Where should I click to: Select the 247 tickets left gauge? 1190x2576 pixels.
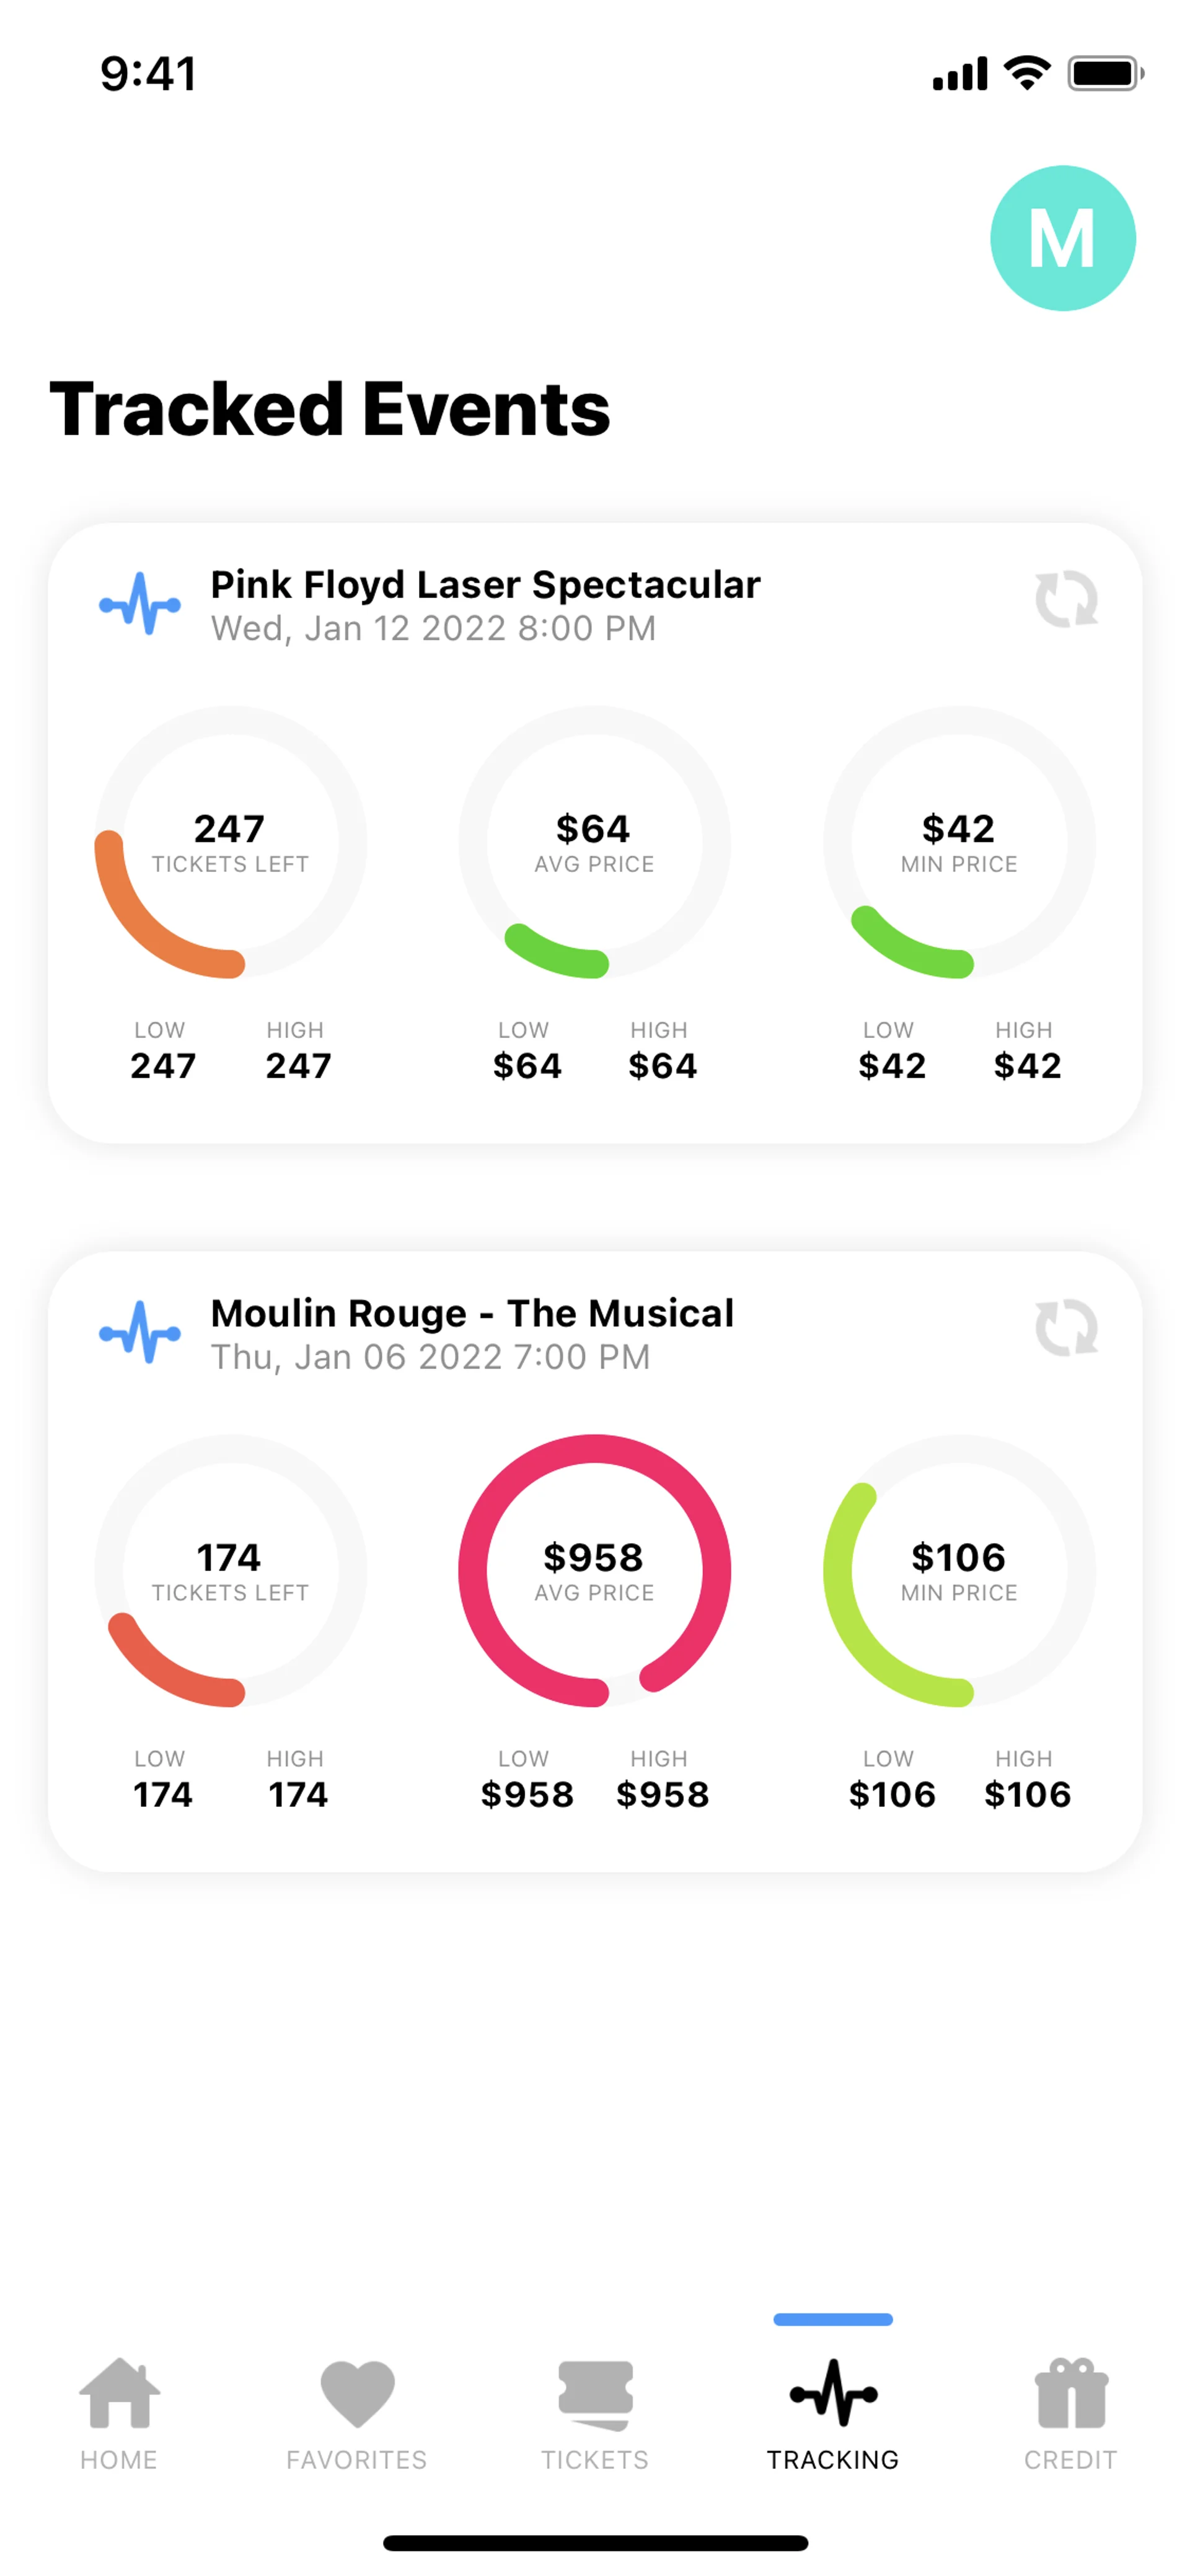pyautogui.click(x=230, y=842)
